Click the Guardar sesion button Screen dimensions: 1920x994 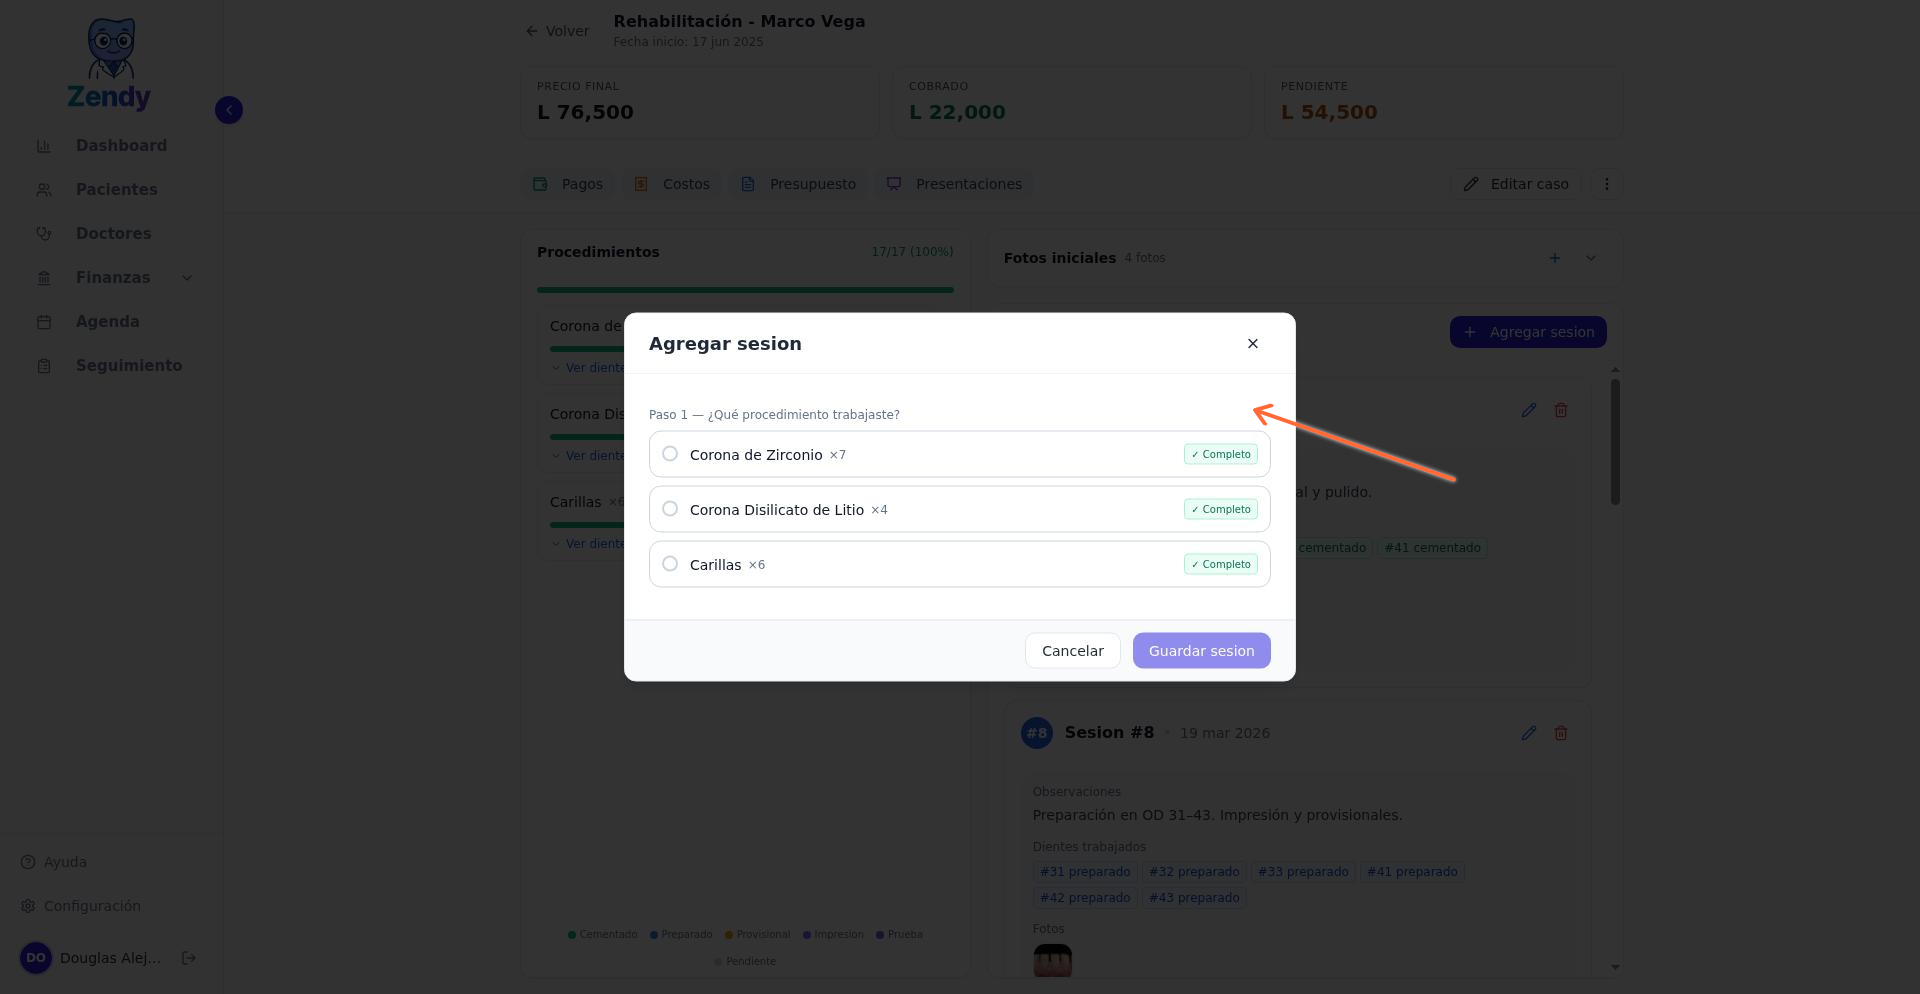tap(1201, 651)
